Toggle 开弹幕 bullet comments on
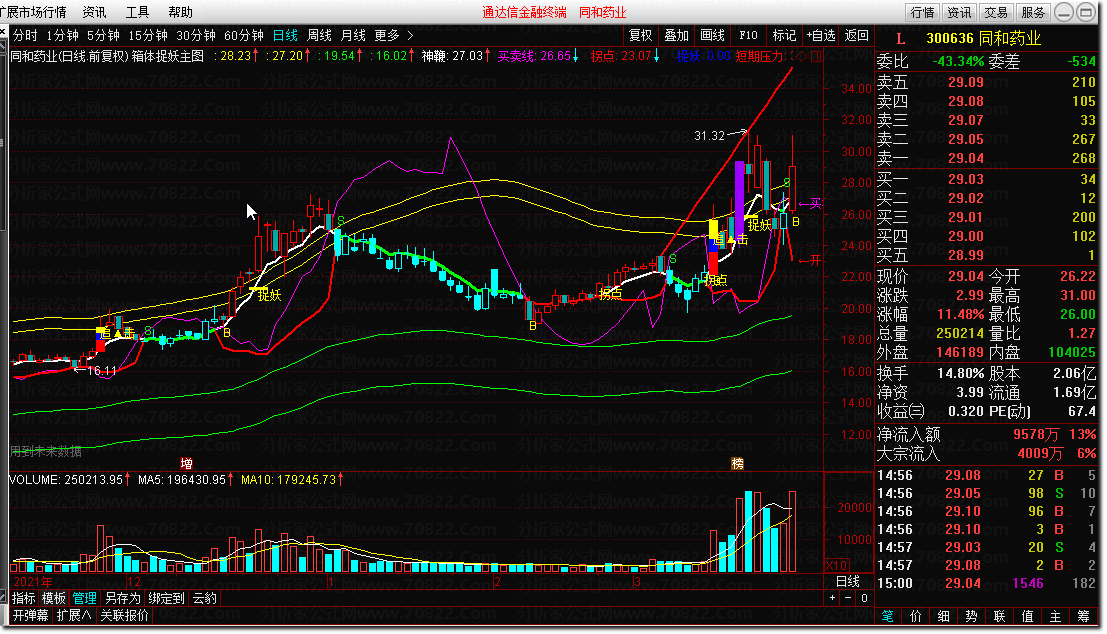The width and height of the screenshot is (1107, 634). (30, 615)
